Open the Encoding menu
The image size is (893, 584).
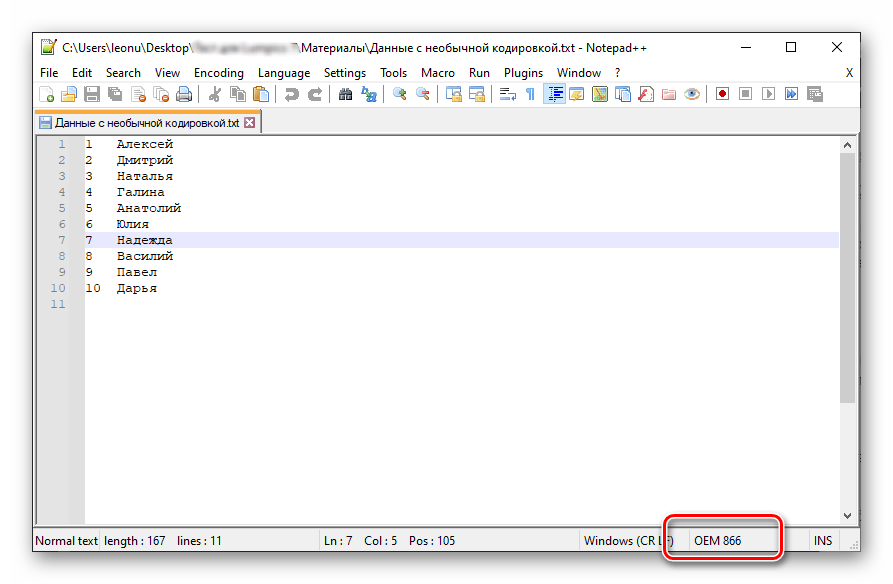(x=218, y=73)
